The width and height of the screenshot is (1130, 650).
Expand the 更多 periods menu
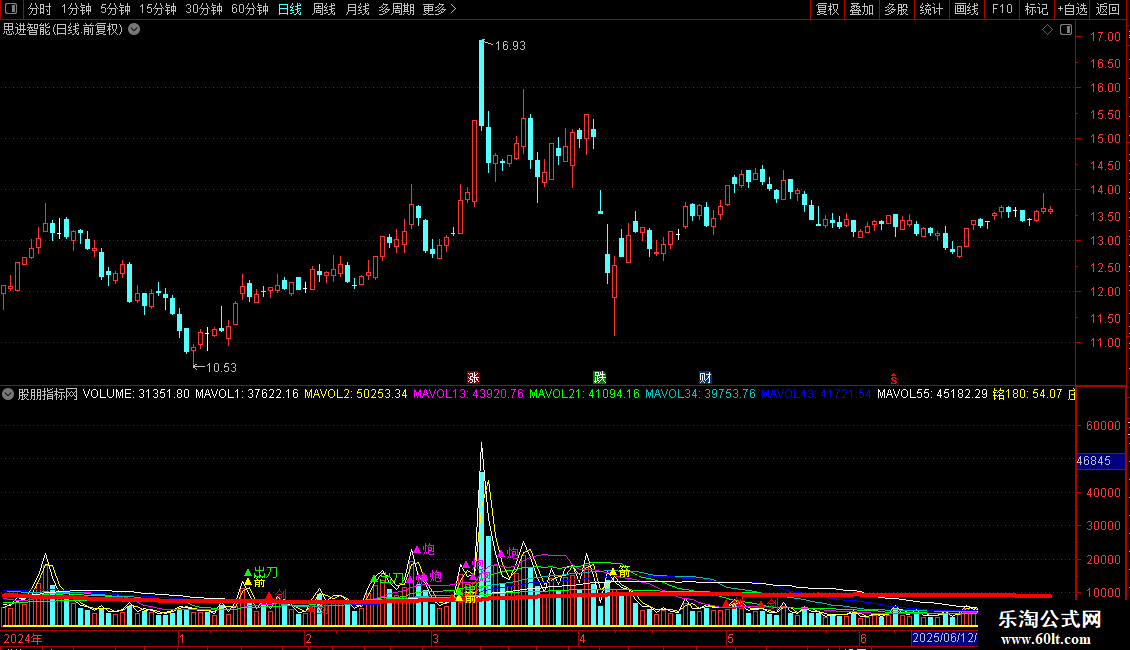click(x=439, y=9)
